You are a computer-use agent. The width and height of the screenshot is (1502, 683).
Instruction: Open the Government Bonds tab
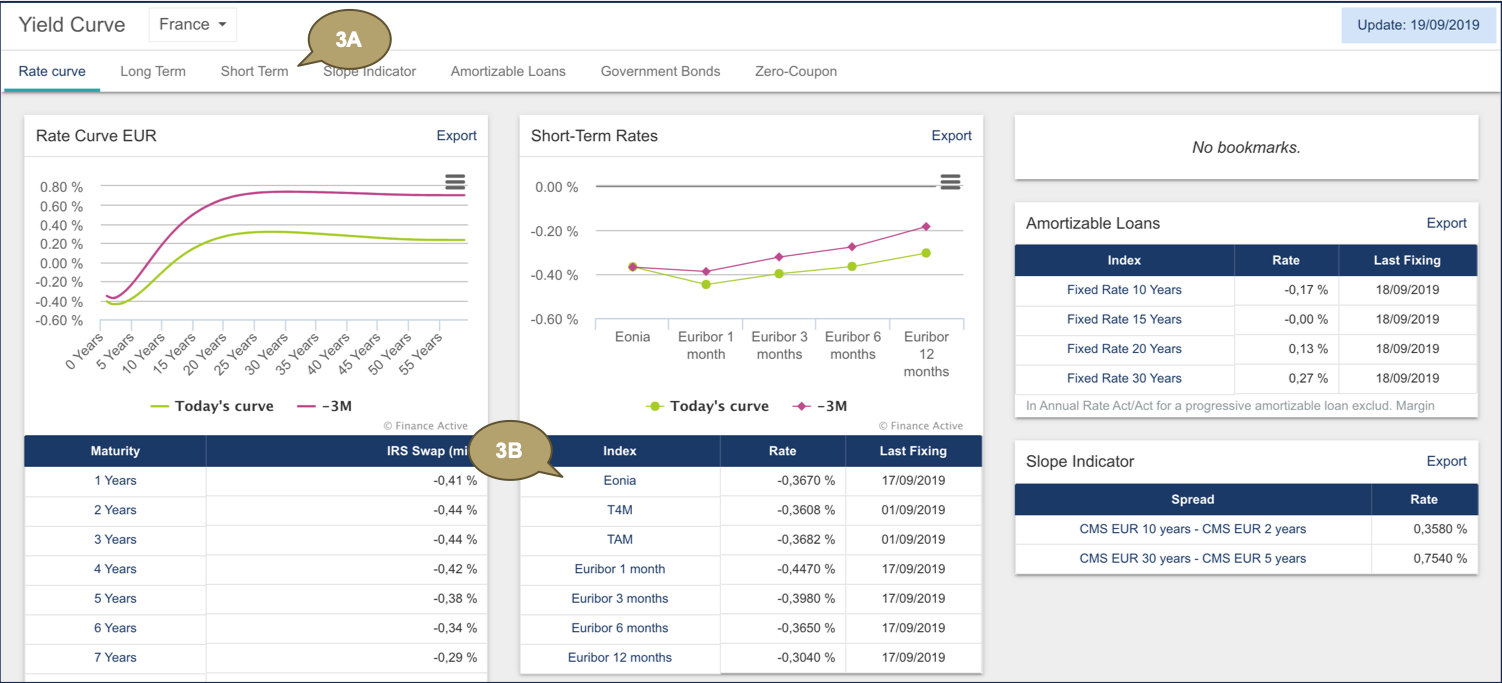tap(660, 71)
